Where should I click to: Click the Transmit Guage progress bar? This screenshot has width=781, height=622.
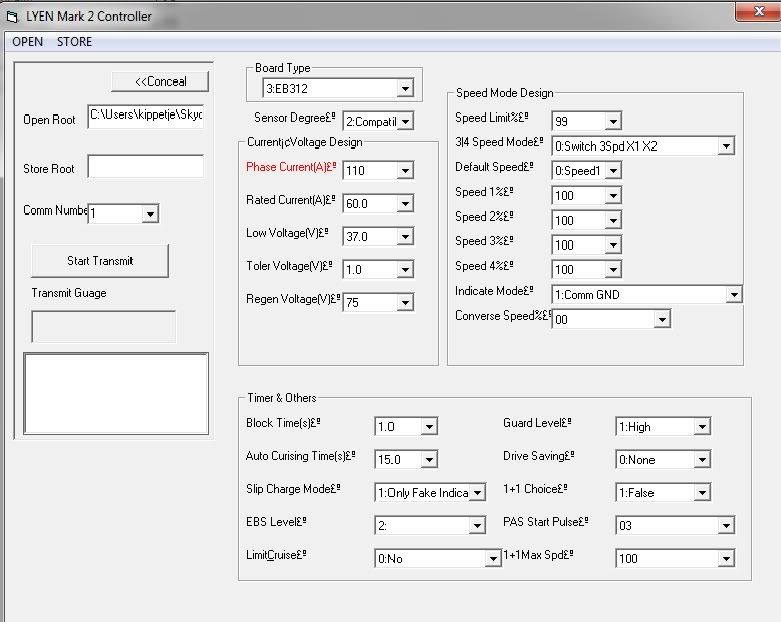(104, 327)
